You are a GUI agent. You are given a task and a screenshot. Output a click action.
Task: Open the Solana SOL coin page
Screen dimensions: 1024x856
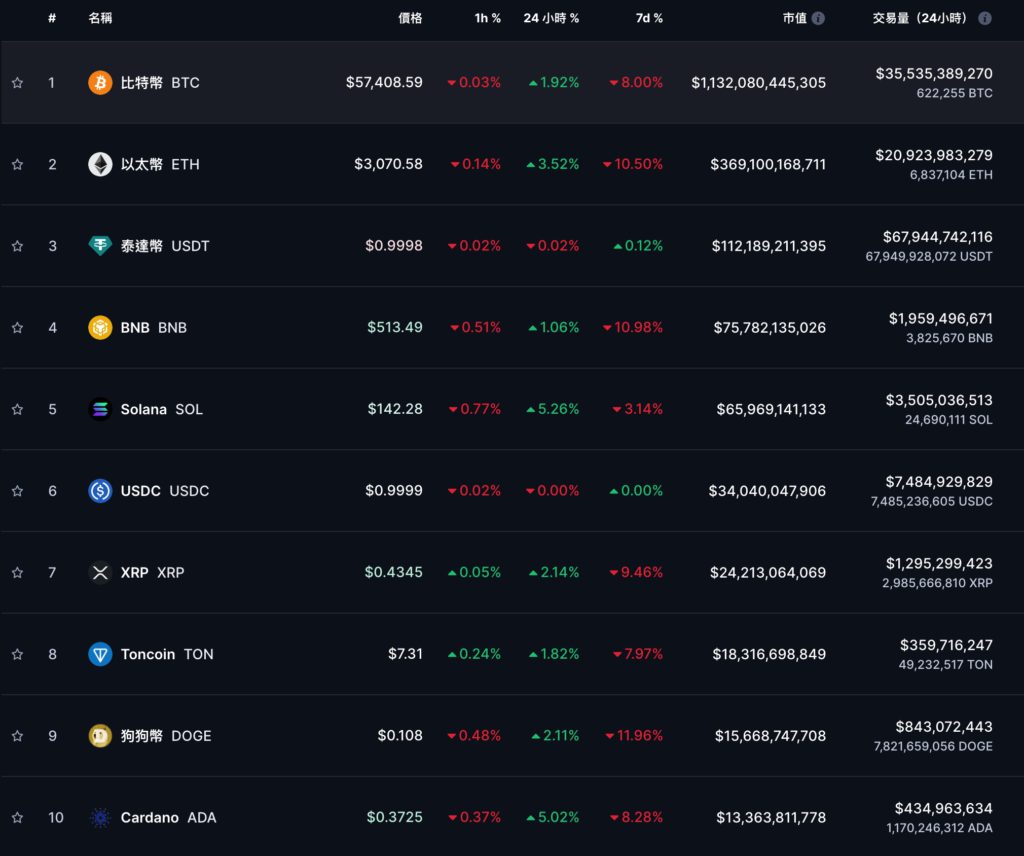click(x=161, y=409)
